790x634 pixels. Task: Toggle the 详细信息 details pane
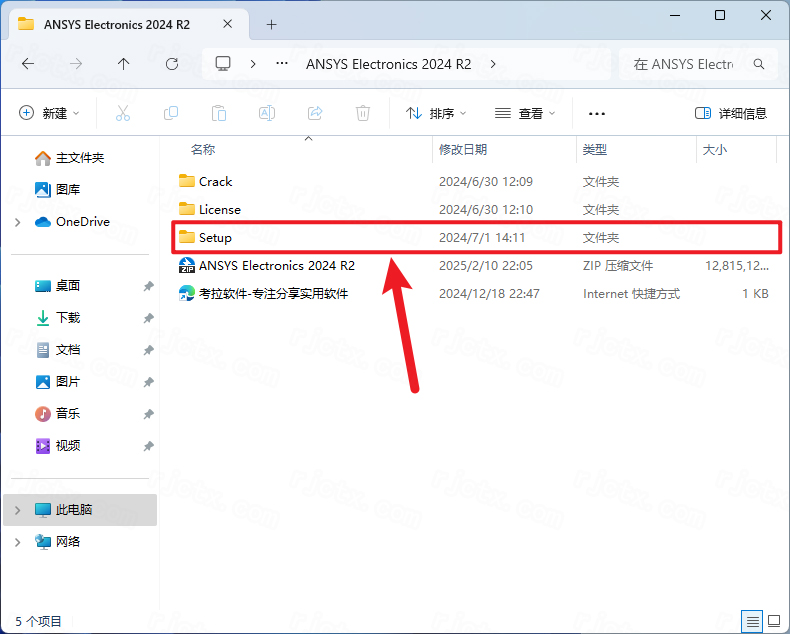pos(731,114)
